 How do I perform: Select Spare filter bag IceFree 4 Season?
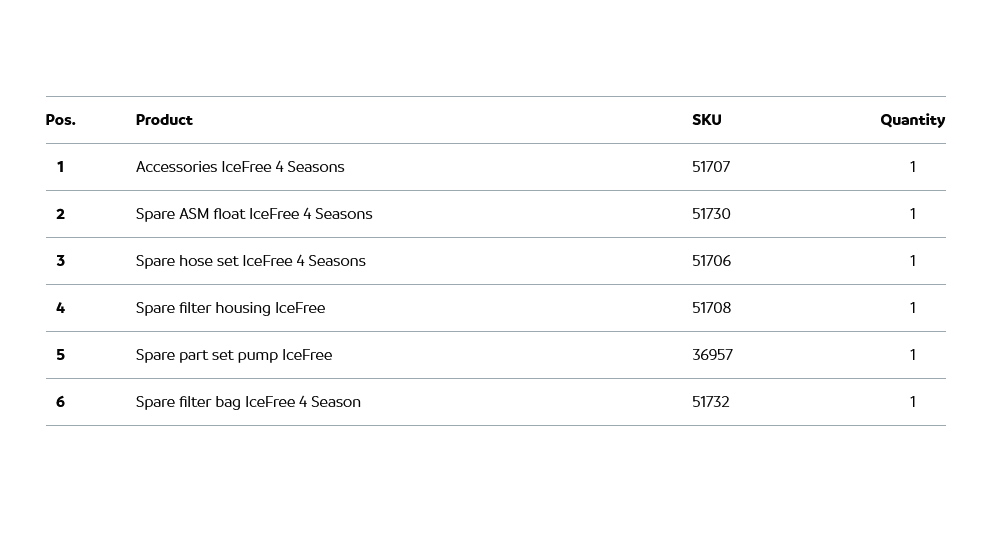248,402
